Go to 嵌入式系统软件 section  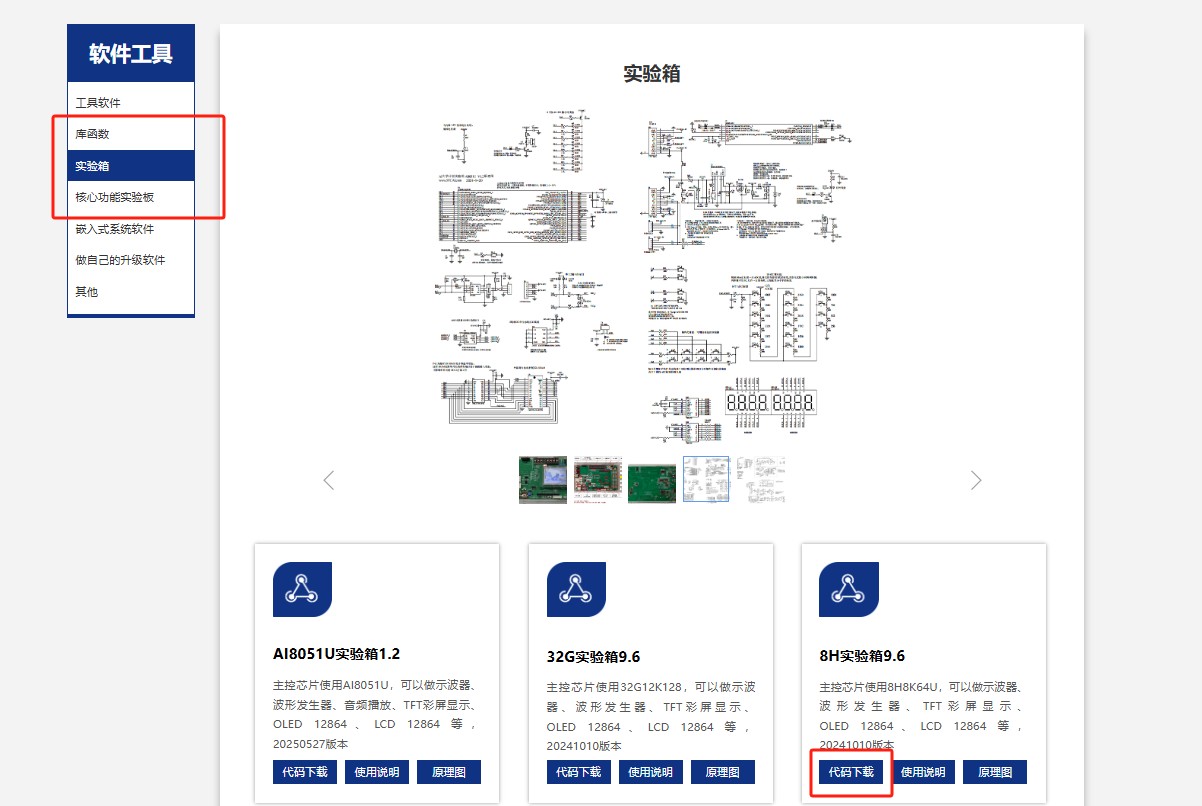pos(131,229)
